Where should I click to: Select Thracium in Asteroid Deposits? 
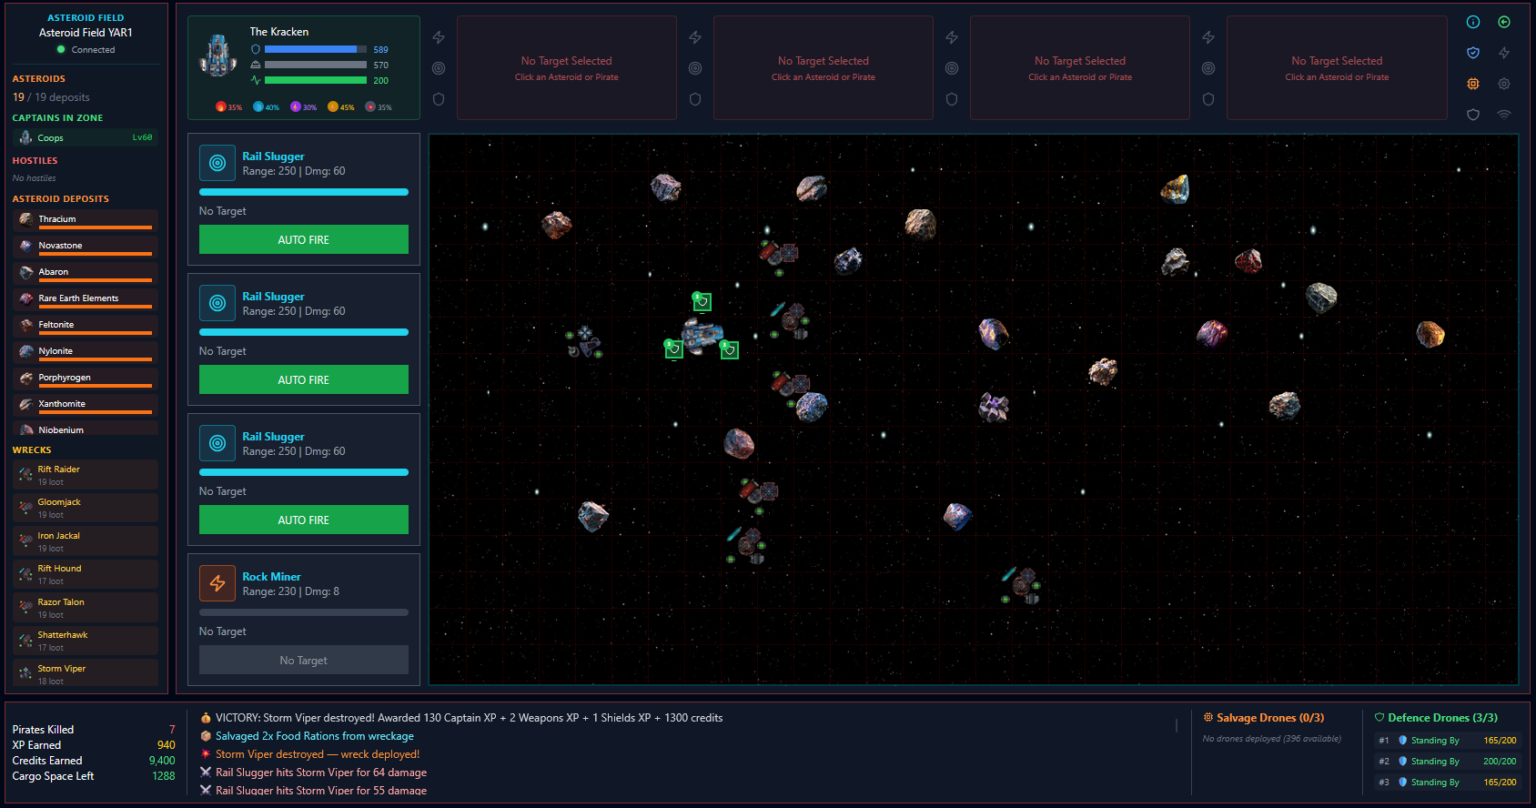coord(85,220)
